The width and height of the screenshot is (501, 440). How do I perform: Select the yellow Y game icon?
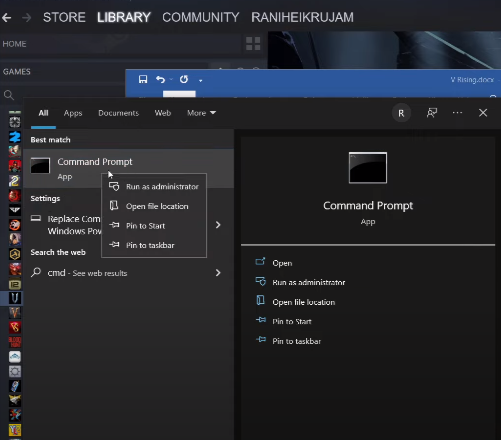(x=15, y=430)
